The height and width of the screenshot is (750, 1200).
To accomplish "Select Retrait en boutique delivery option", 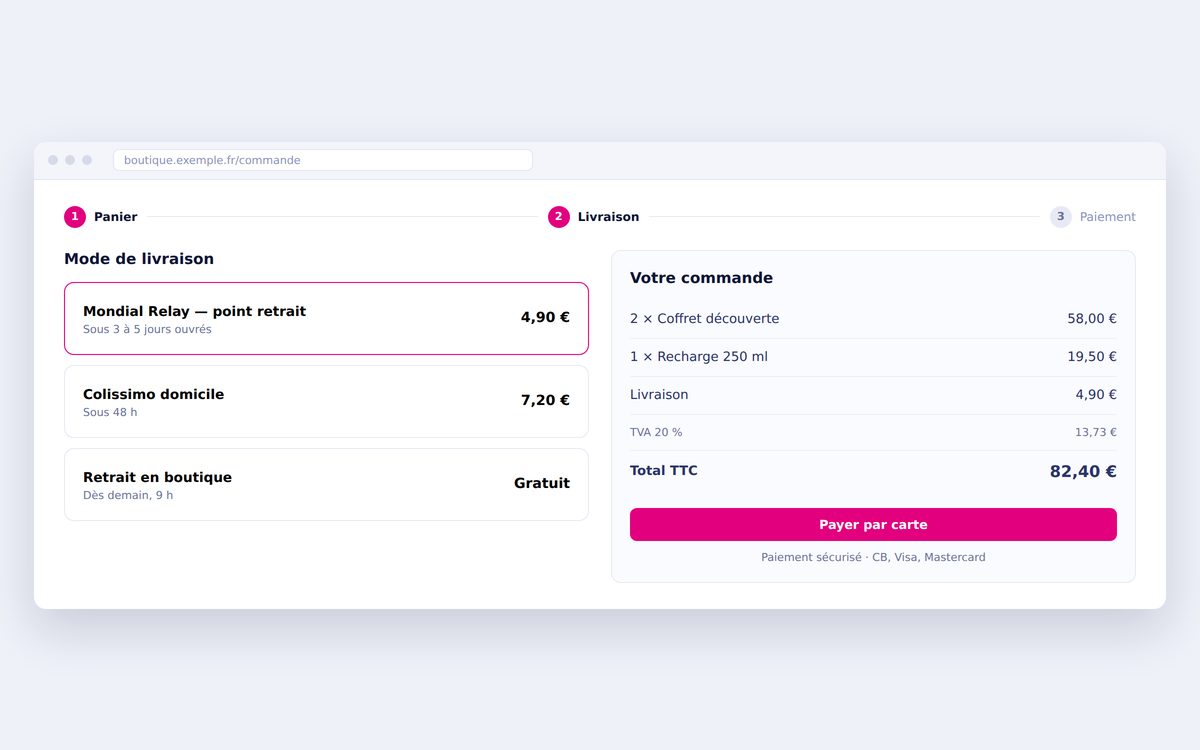I will pyautogui.click(x=326, y=484).
